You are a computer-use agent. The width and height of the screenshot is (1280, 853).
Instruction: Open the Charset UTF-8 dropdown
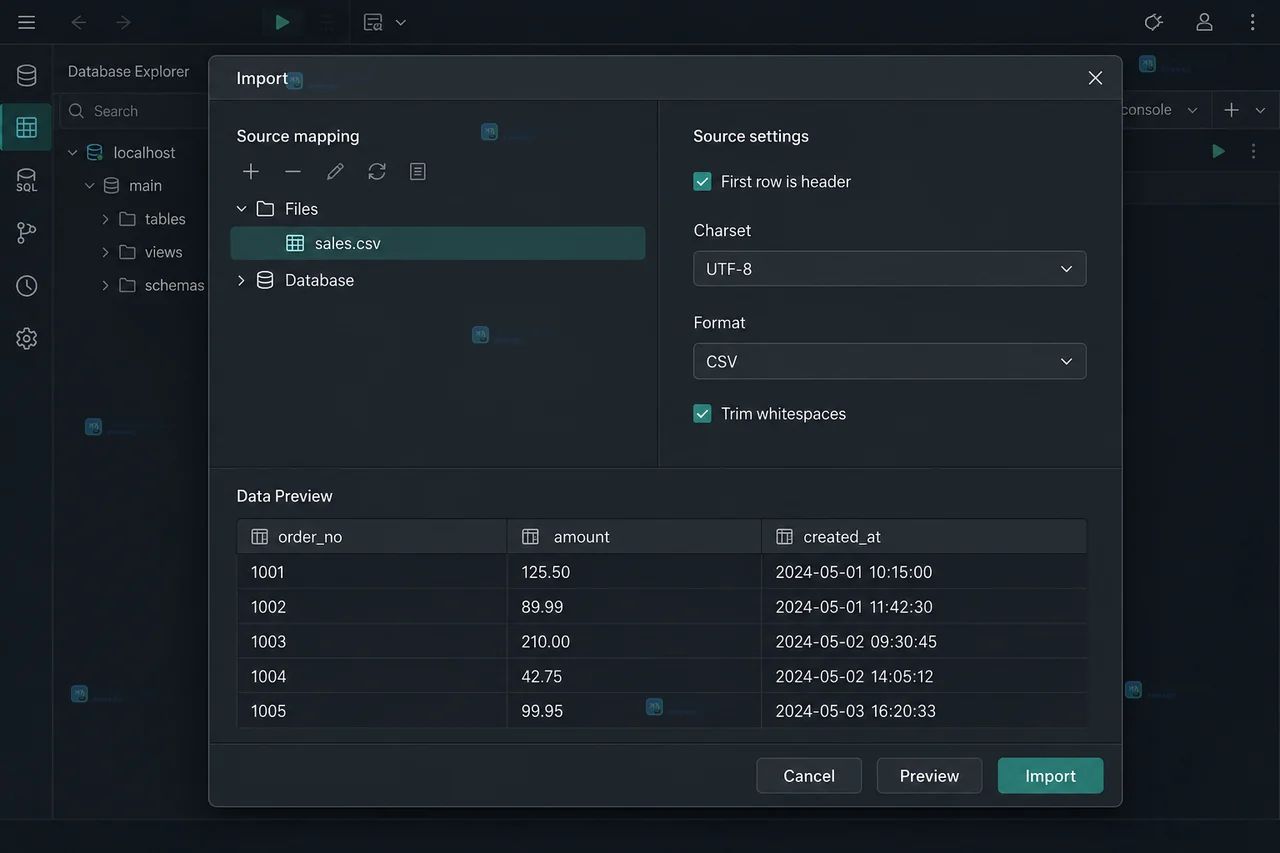click(890, 269)
